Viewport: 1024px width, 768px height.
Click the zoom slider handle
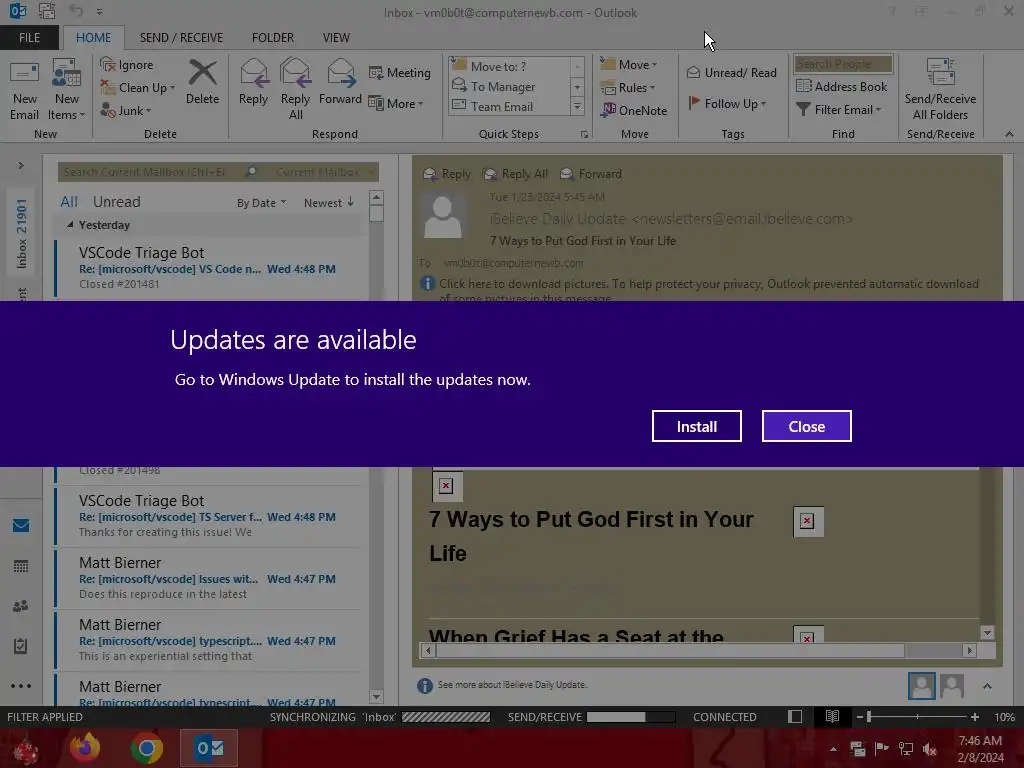tap(869, 717)
